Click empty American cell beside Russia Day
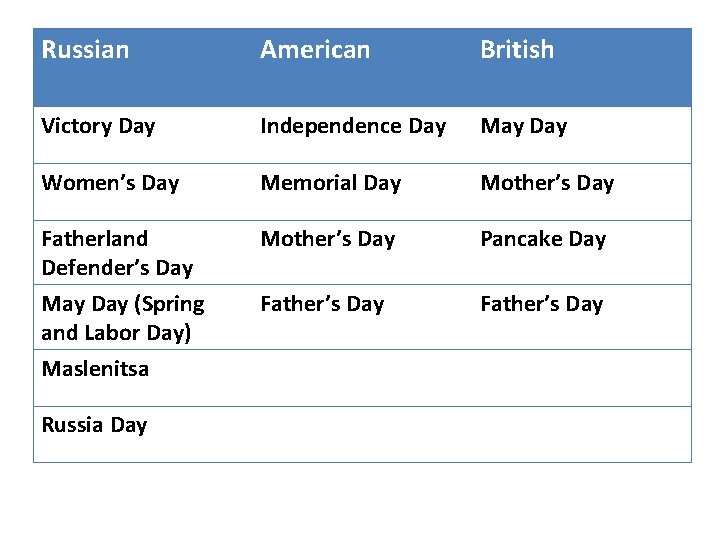 pyautogui.click(x=362, y=434)
